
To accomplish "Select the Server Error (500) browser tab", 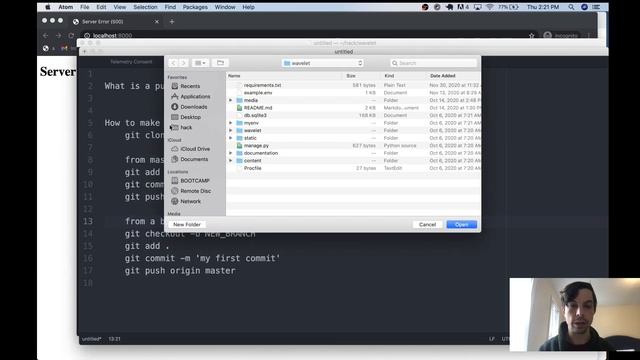I will [115, 21].
